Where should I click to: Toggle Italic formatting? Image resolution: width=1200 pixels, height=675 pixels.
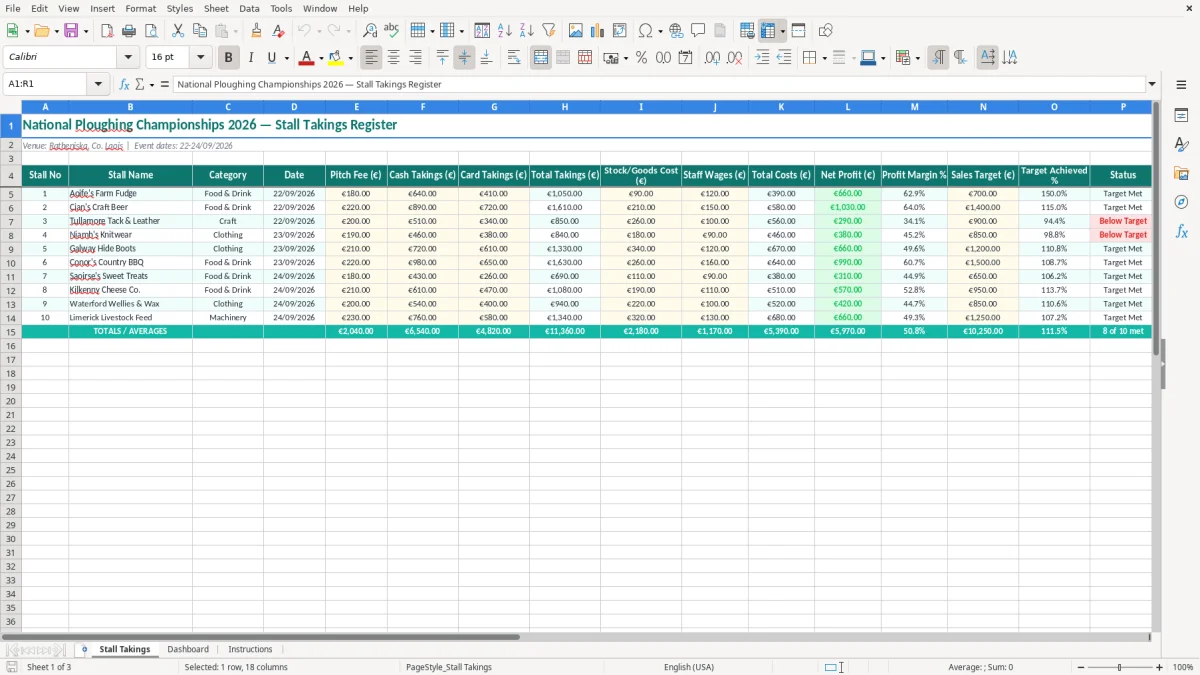tap(250, 58)
